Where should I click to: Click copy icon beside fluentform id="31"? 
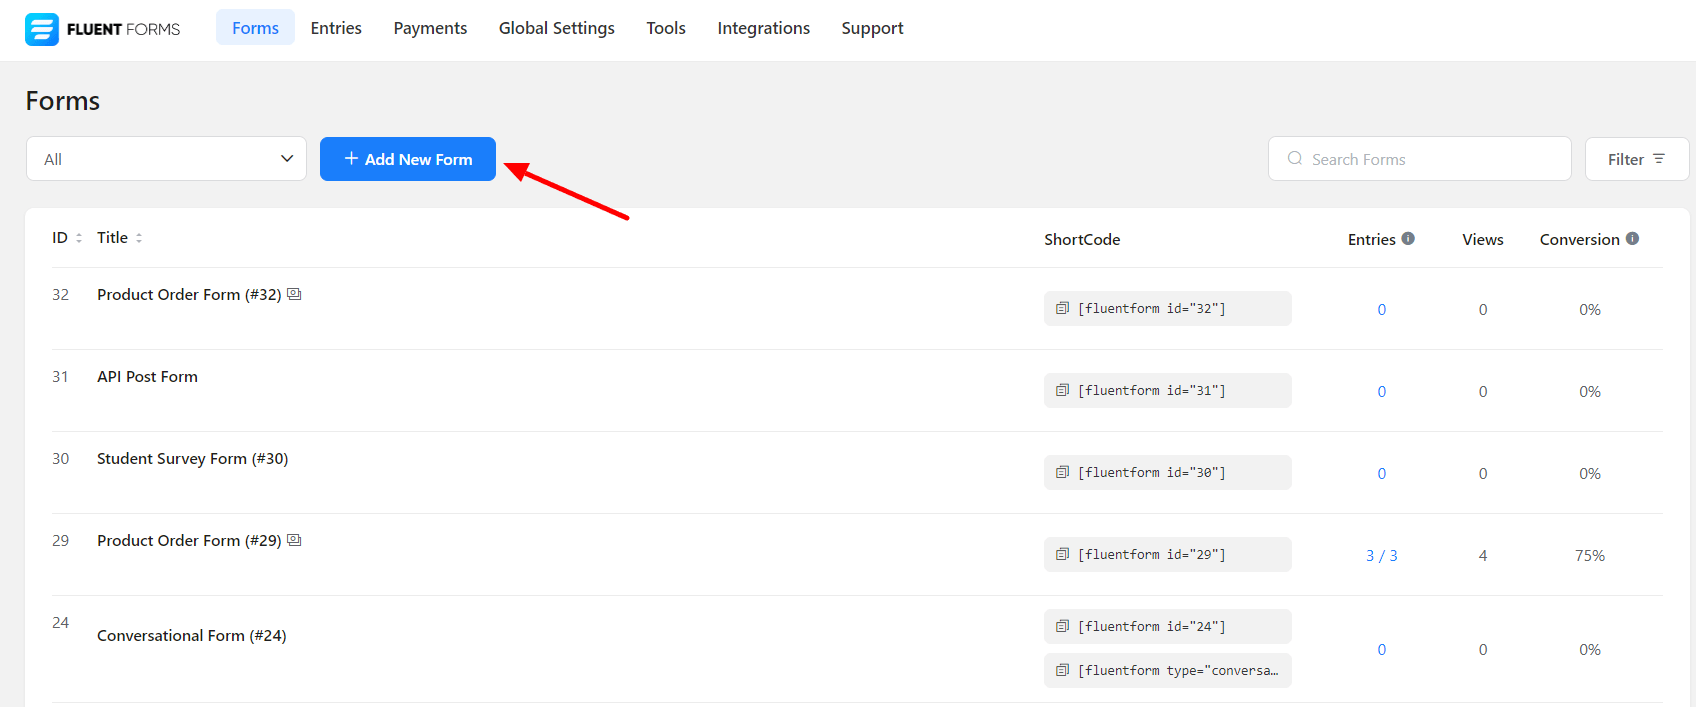(1062, 390)
